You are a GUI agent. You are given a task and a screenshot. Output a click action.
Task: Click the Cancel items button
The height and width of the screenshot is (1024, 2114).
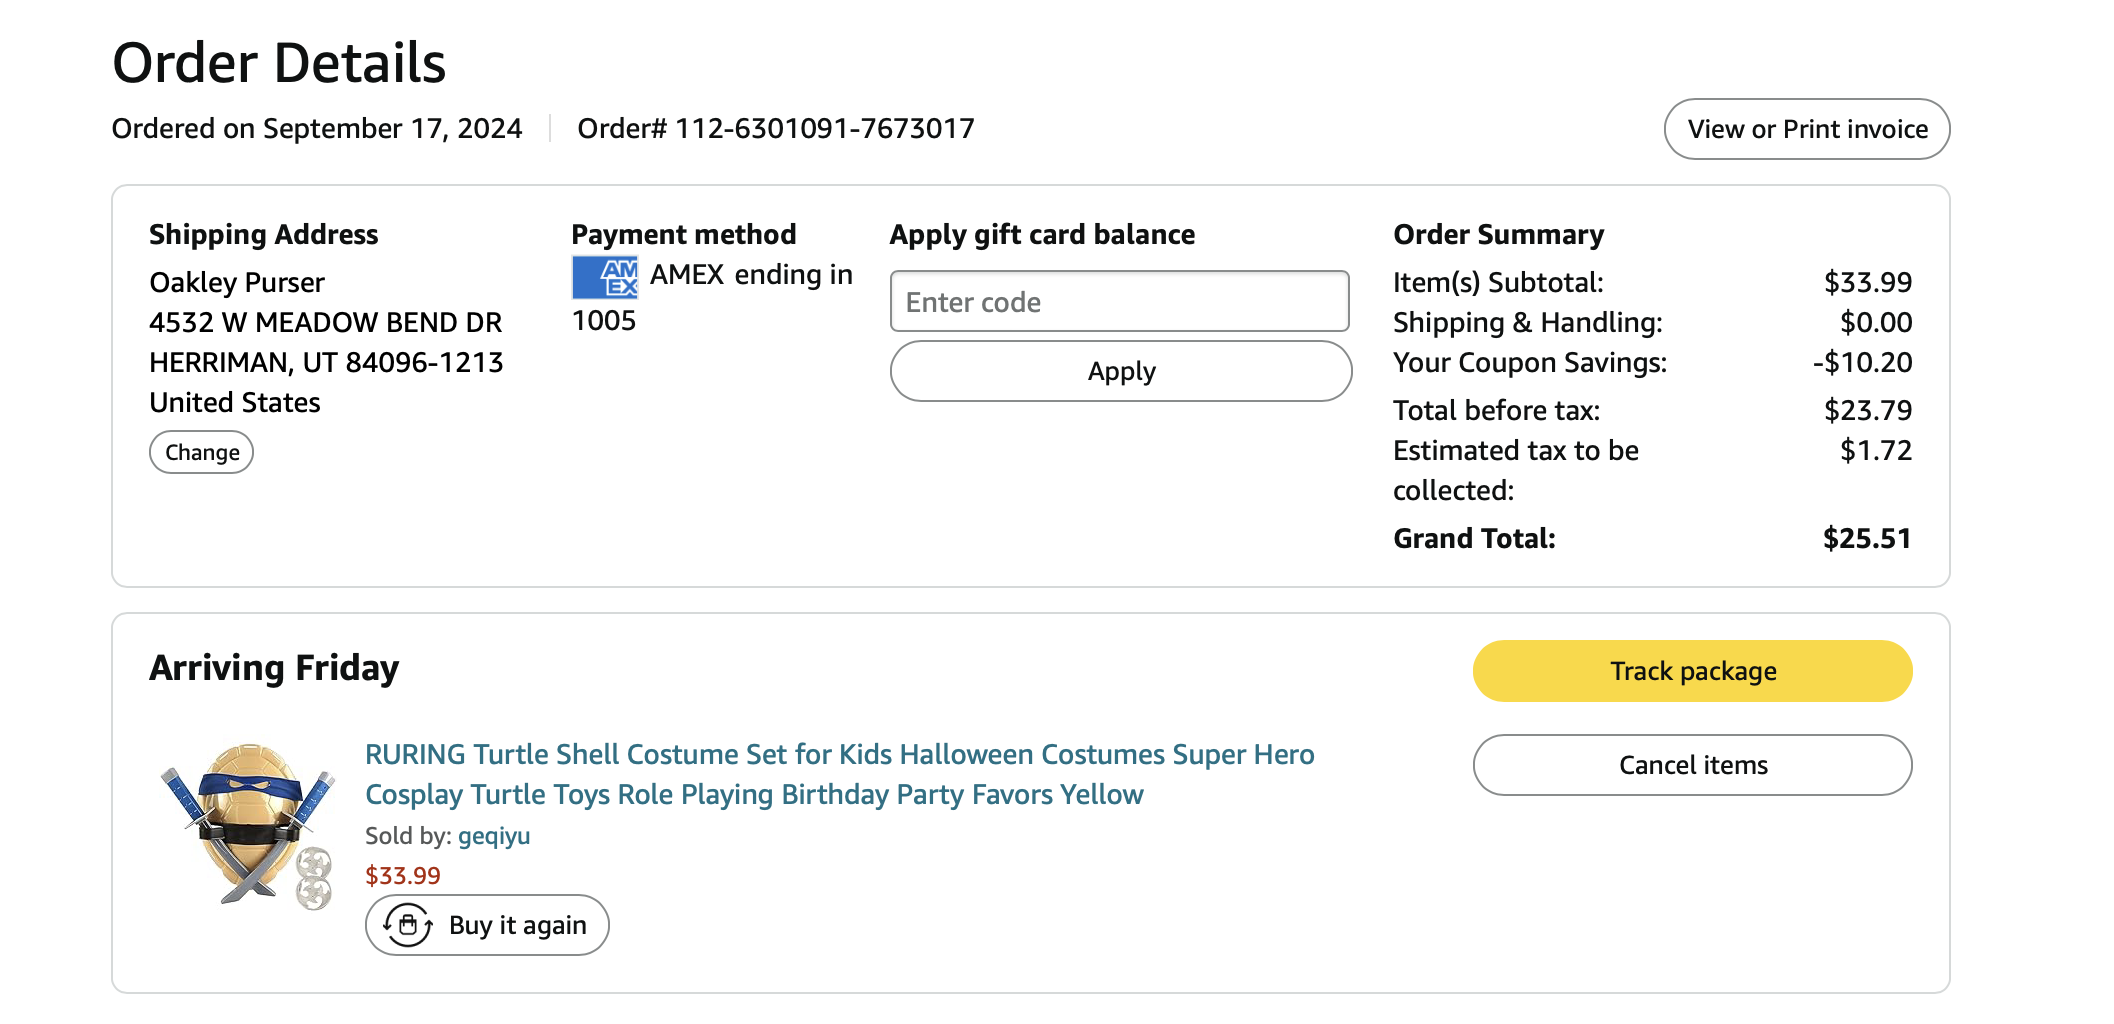pyautogui.click(x=1692, y=765)
